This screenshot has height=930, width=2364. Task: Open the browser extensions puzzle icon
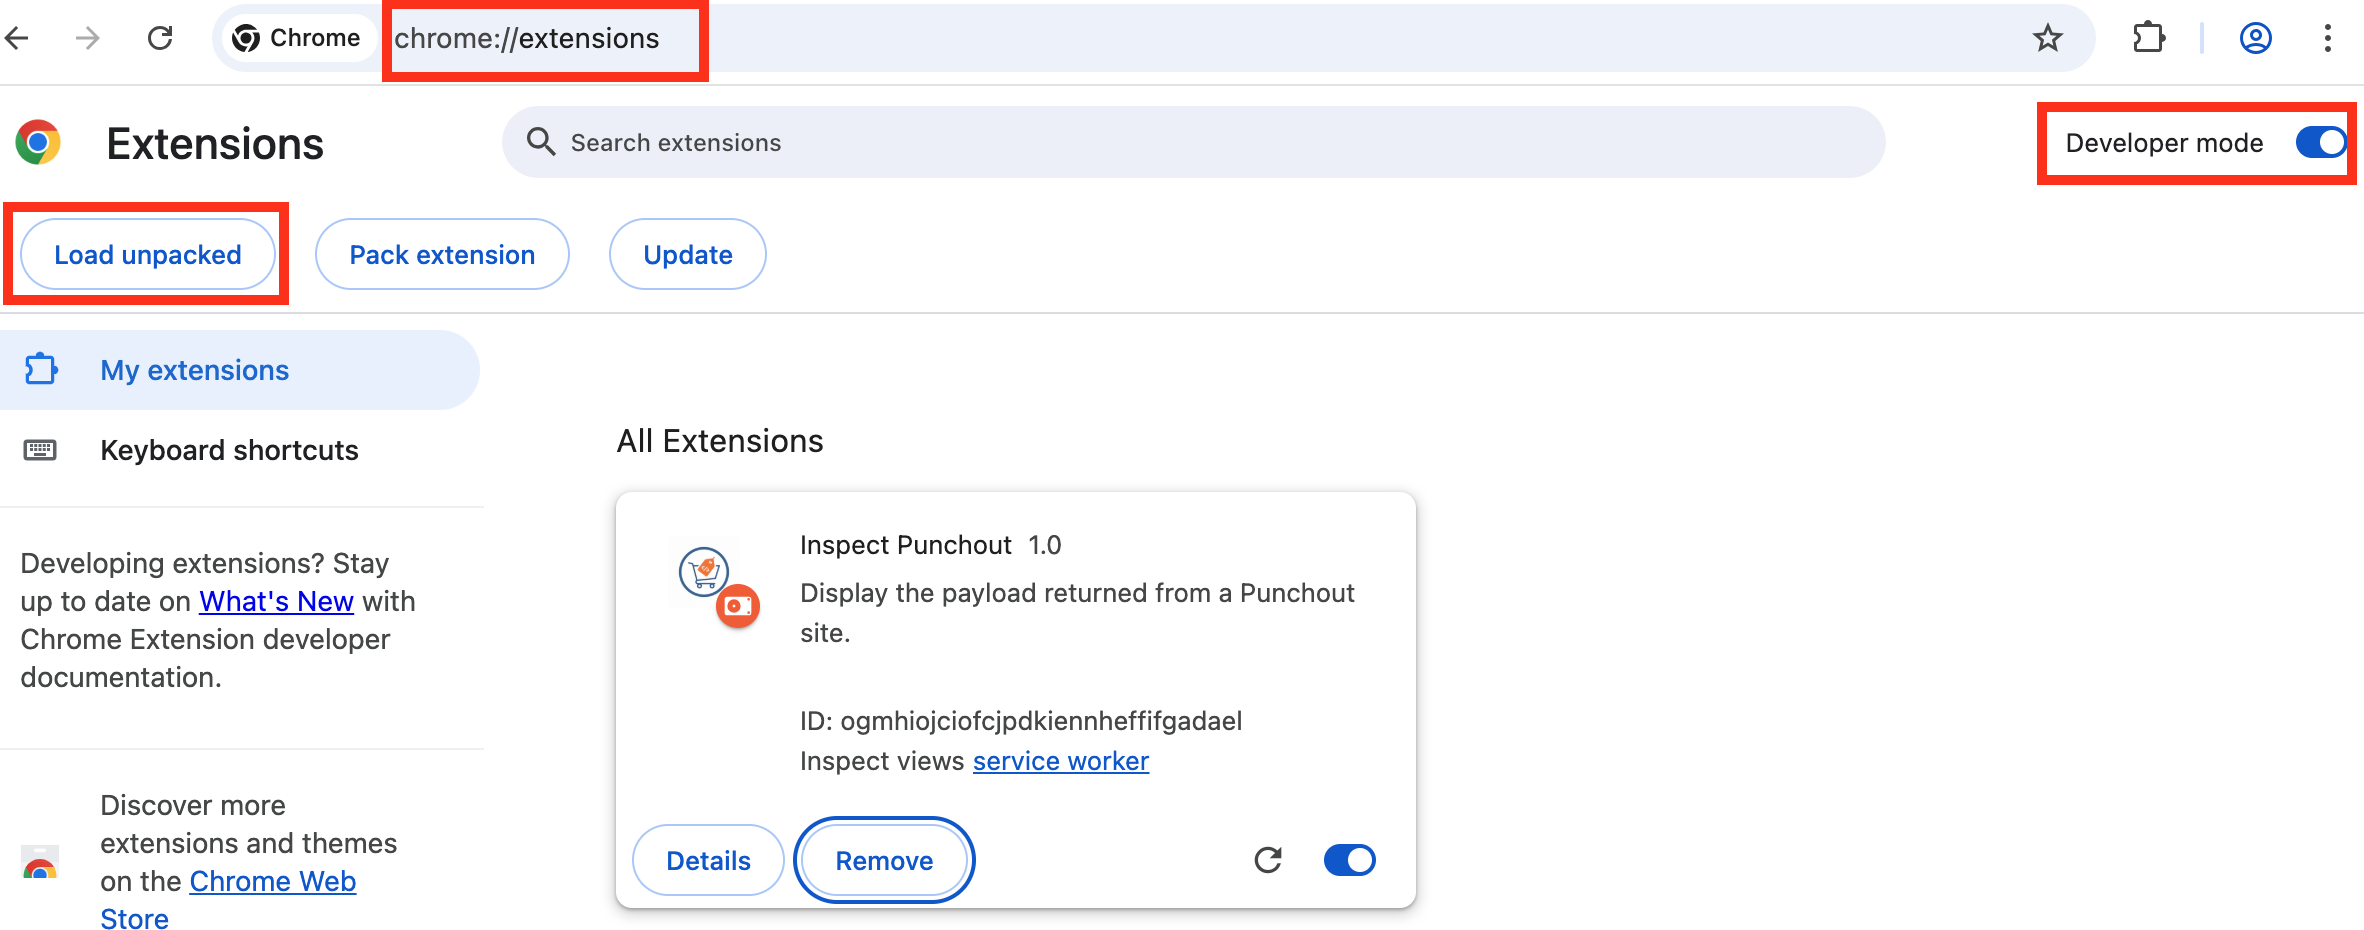pyautogui.click(x=2148, y=37)
